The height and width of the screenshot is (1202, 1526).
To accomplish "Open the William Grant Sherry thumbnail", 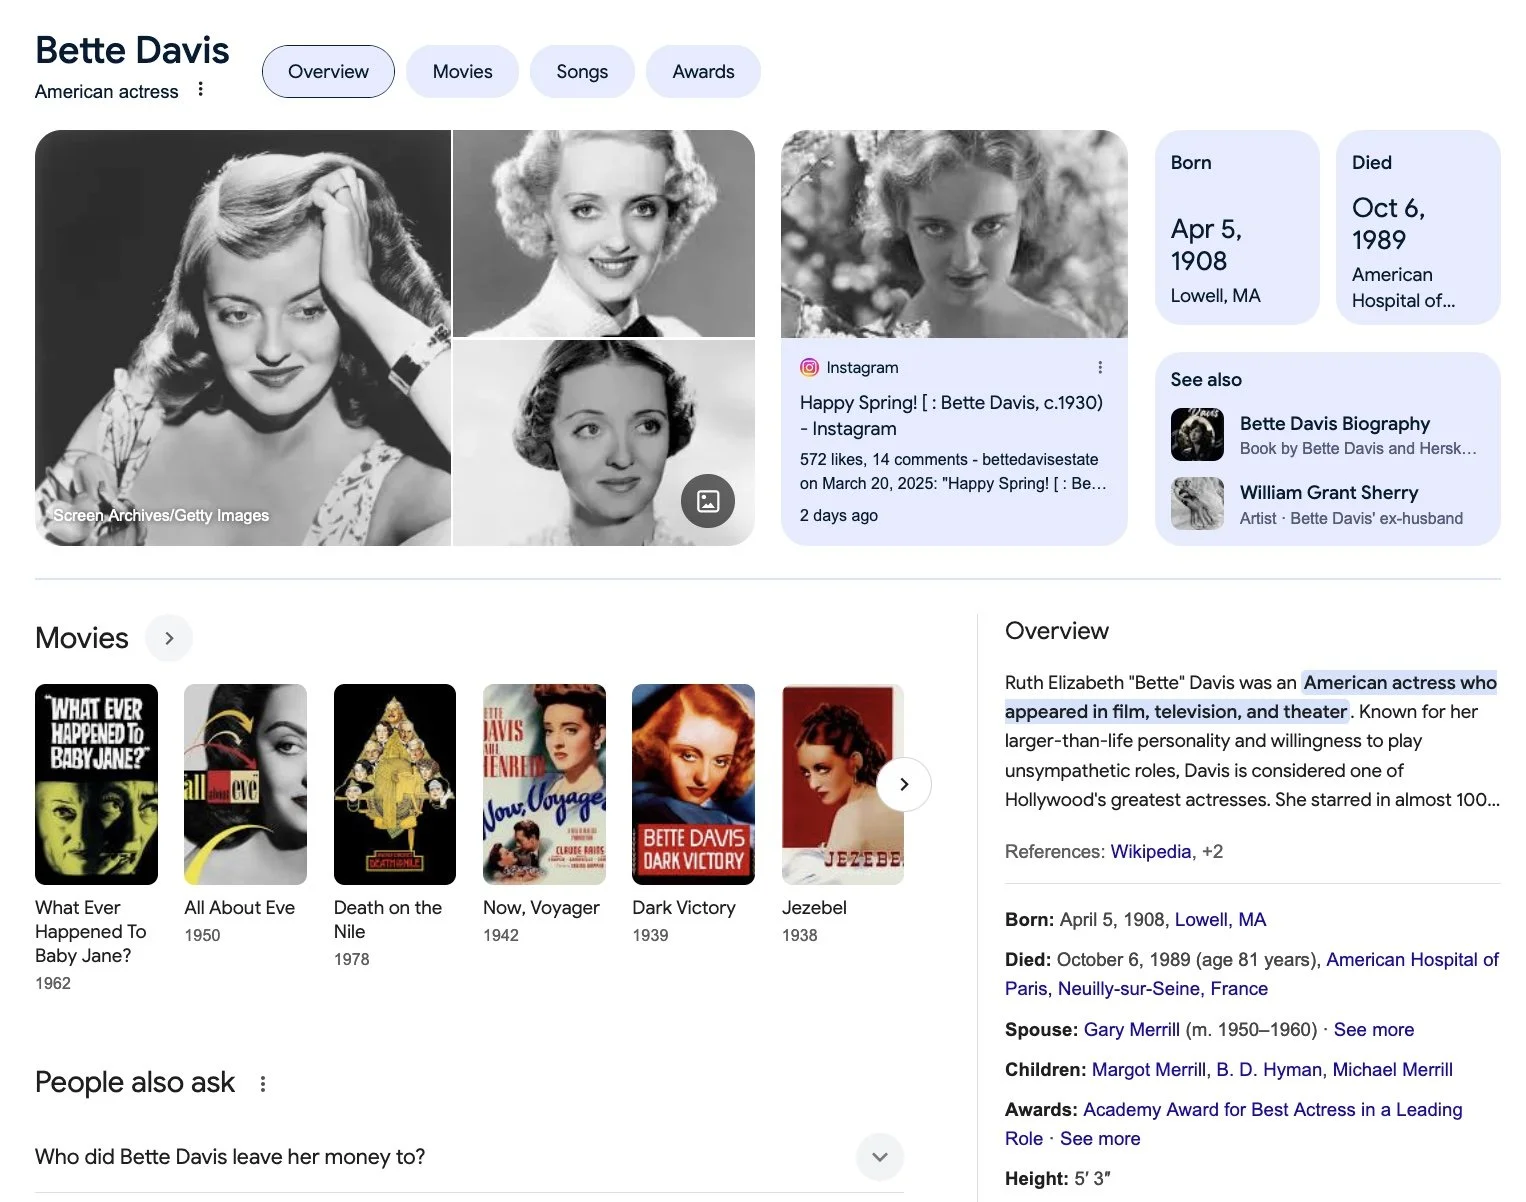I will tap(1197, 503).
